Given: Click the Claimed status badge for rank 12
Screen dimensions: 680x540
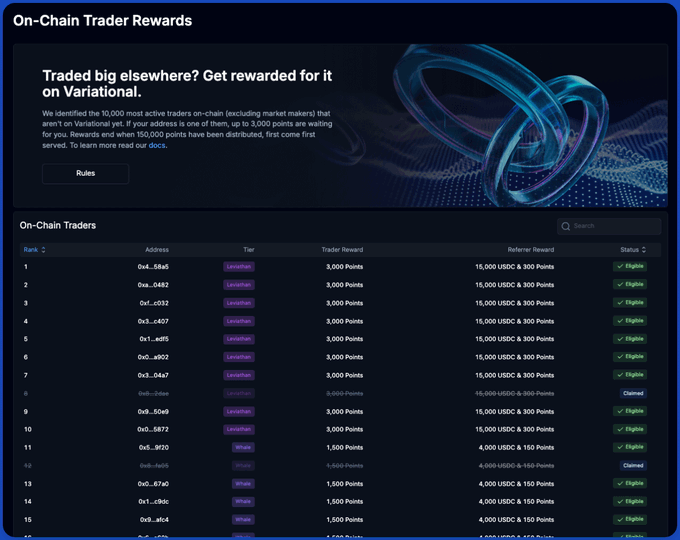Looking at the screenshot, I should click(x=633, y=465).
